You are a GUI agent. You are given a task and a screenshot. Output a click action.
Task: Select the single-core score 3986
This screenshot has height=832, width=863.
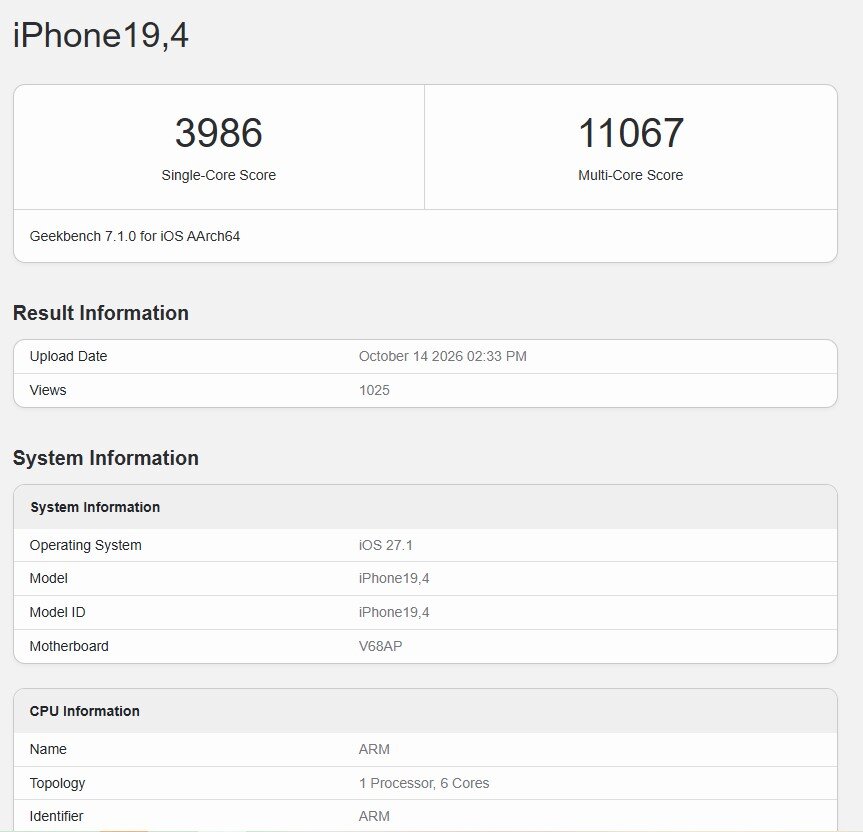[x=219, y=133]
